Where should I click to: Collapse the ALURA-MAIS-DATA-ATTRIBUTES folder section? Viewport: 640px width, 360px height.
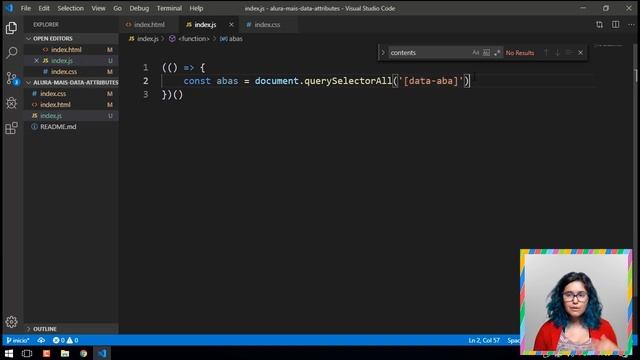71,82
